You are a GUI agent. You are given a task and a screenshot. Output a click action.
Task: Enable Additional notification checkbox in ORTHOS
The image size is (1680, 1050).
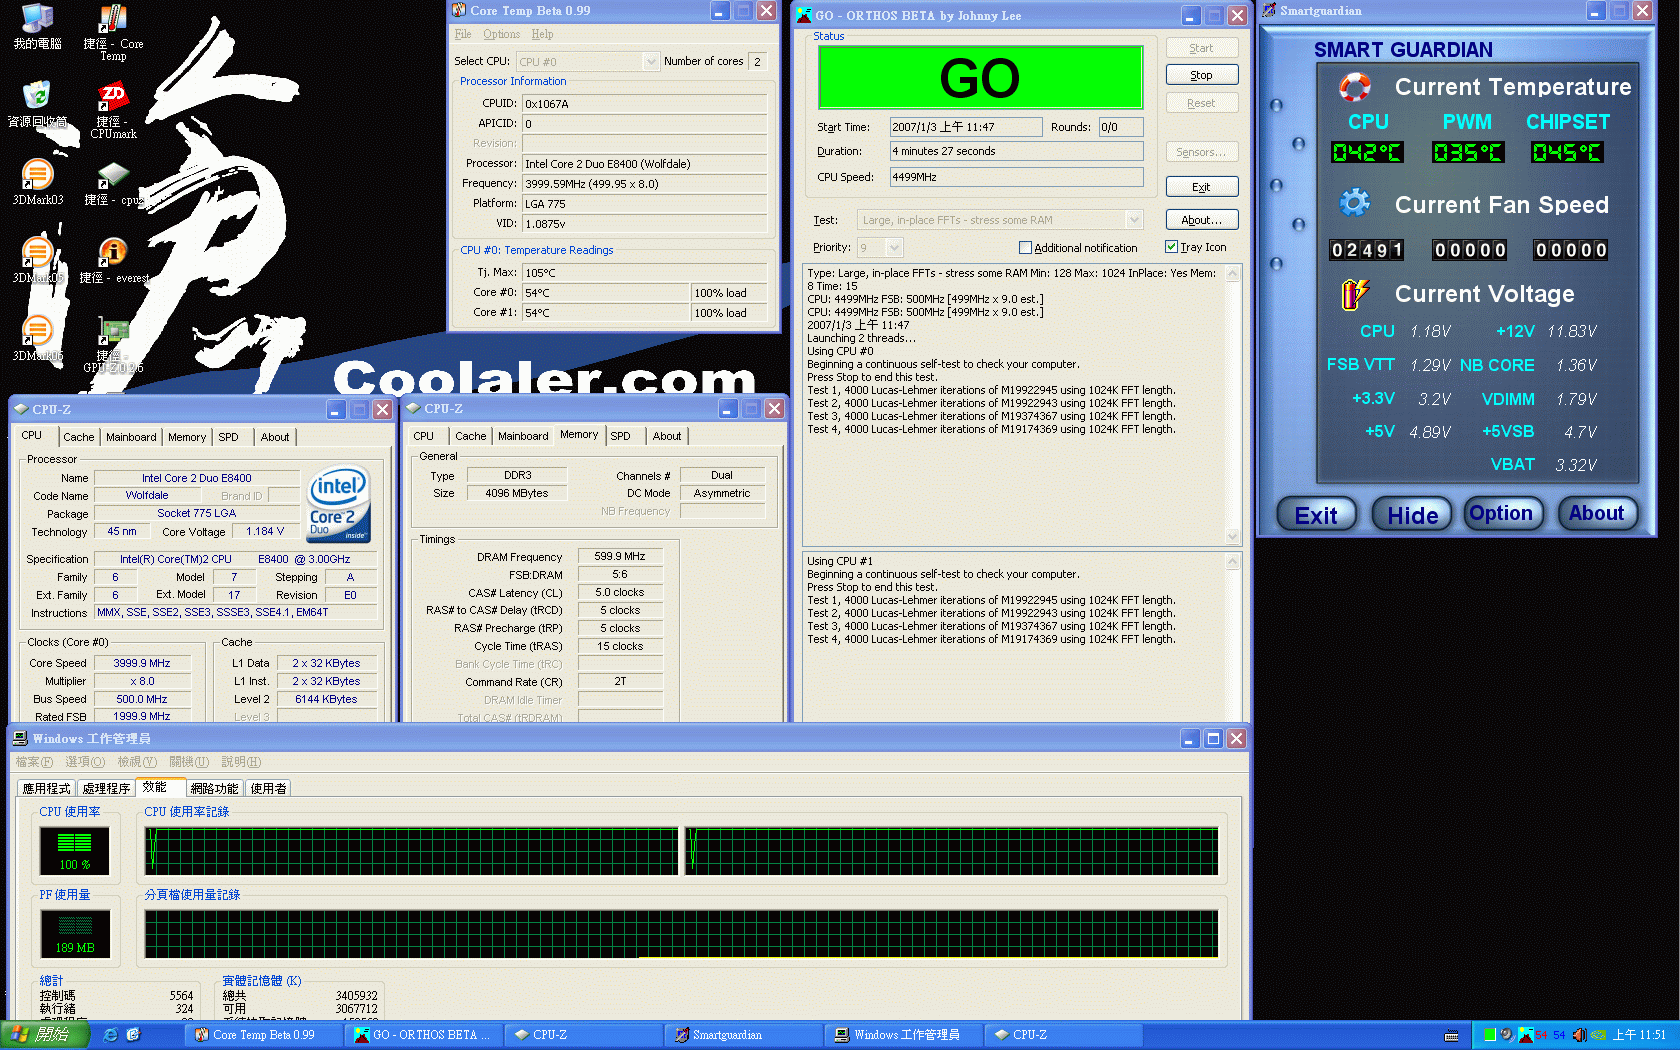[1025, 248]
